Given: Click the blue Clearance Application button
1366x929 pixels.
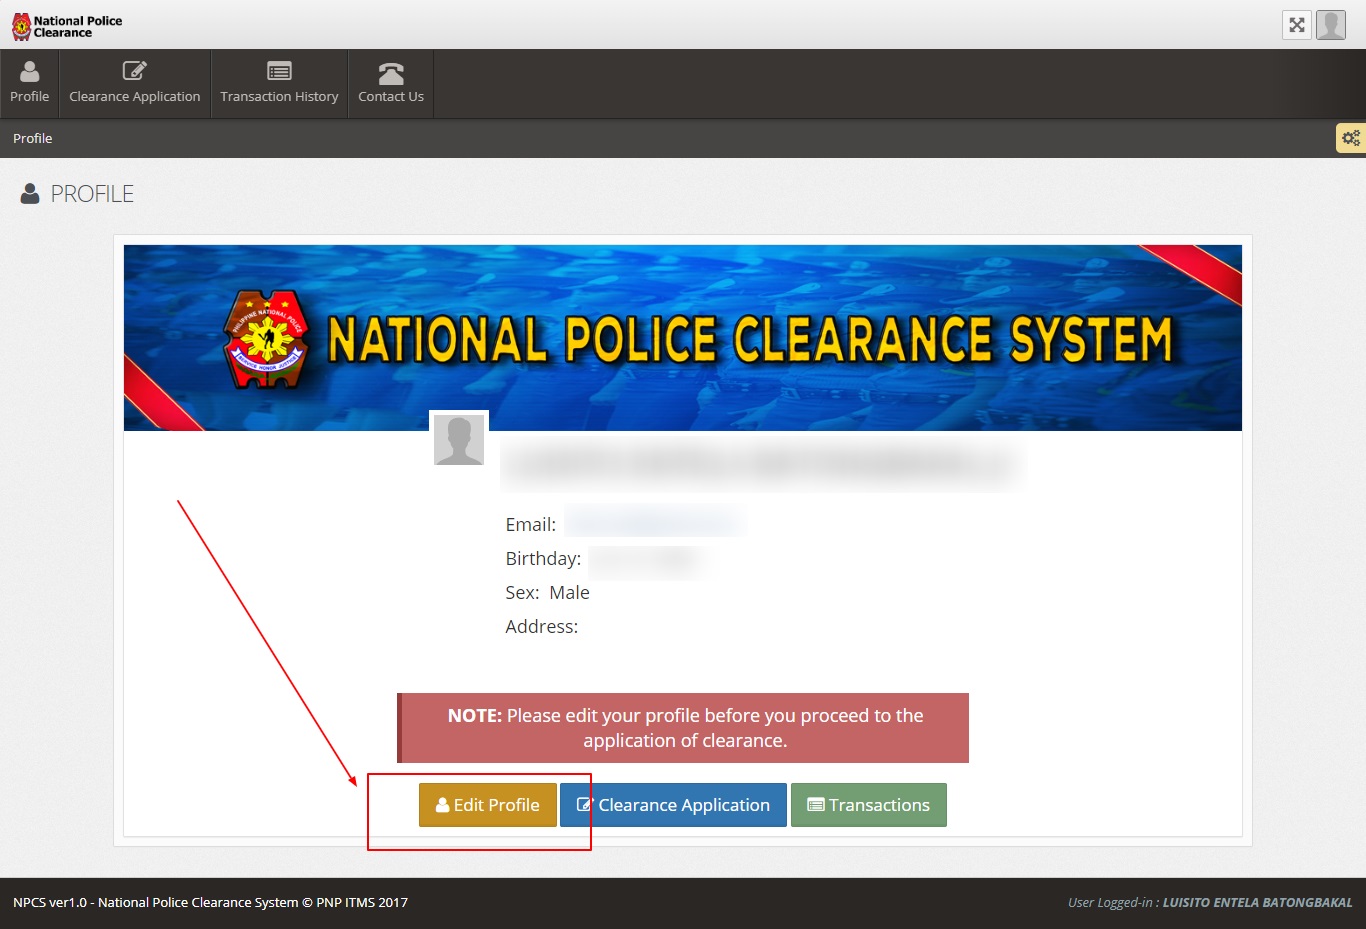Looking at the screenshot, I should [x=673, y=805].
